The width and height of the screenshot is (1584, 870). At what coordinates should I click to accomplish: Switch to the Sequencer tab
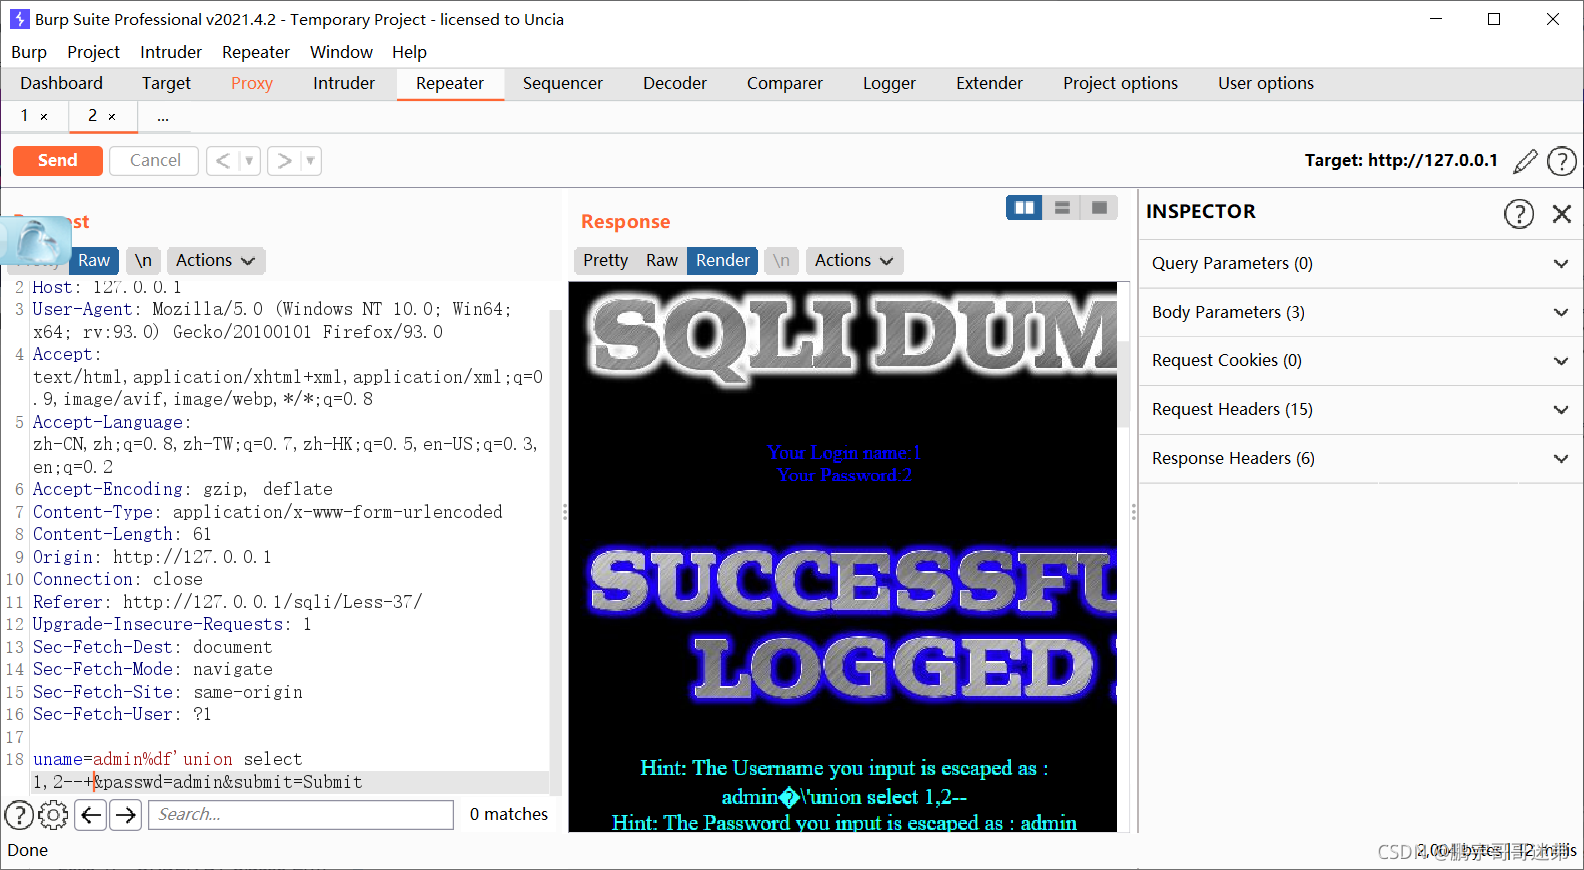(x=563, y=83)
